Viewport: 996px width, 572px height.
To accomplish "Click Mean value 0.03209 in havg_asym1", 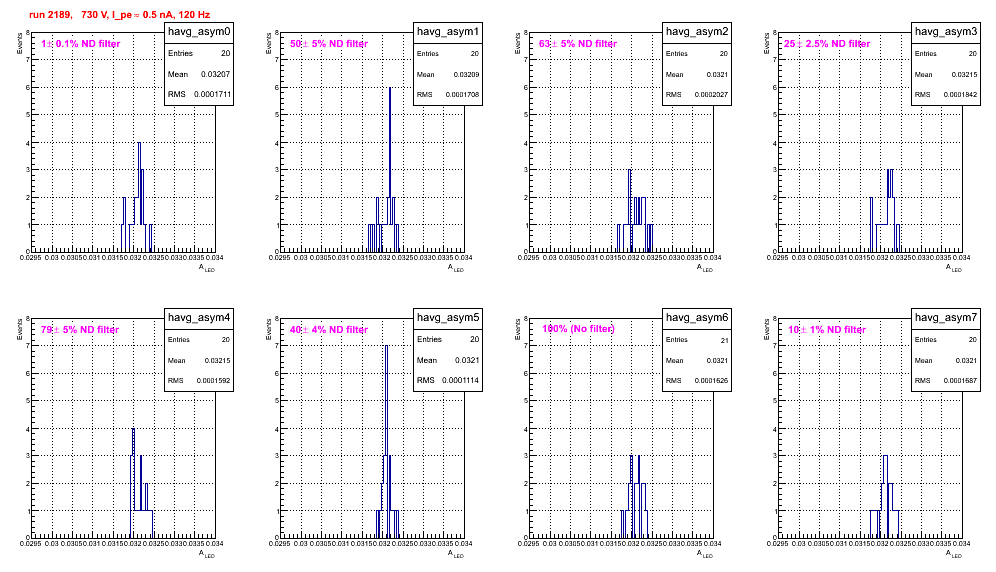I will click(466, 74).
